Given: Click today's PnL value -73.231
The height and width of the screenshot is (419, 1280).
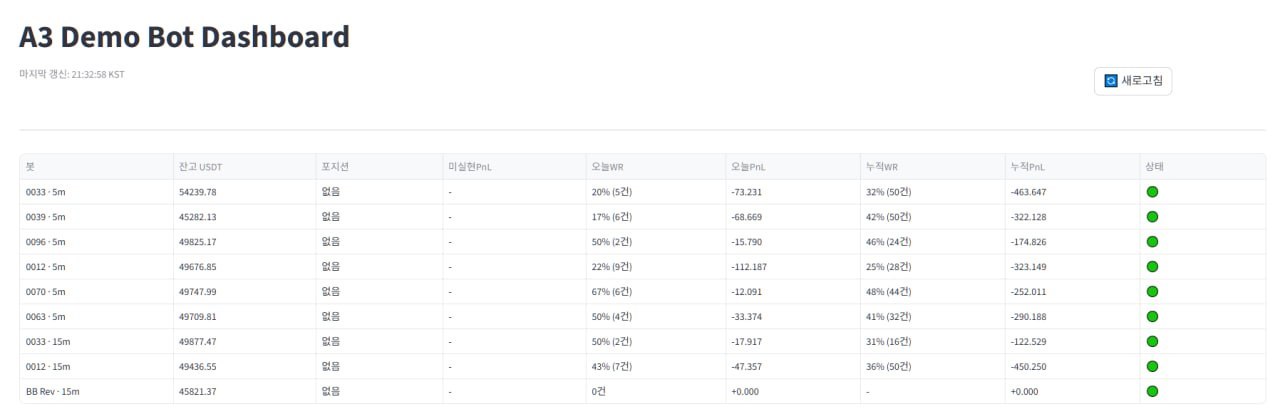Looking at the screenshot, I should click(x=747, y=192).
